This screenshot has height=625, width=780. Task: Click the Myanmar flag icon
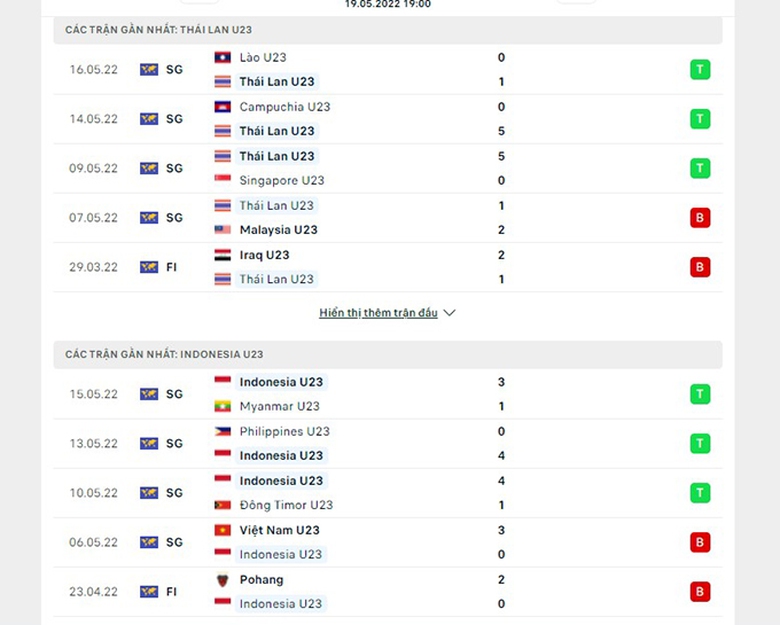tap(222, 407)
